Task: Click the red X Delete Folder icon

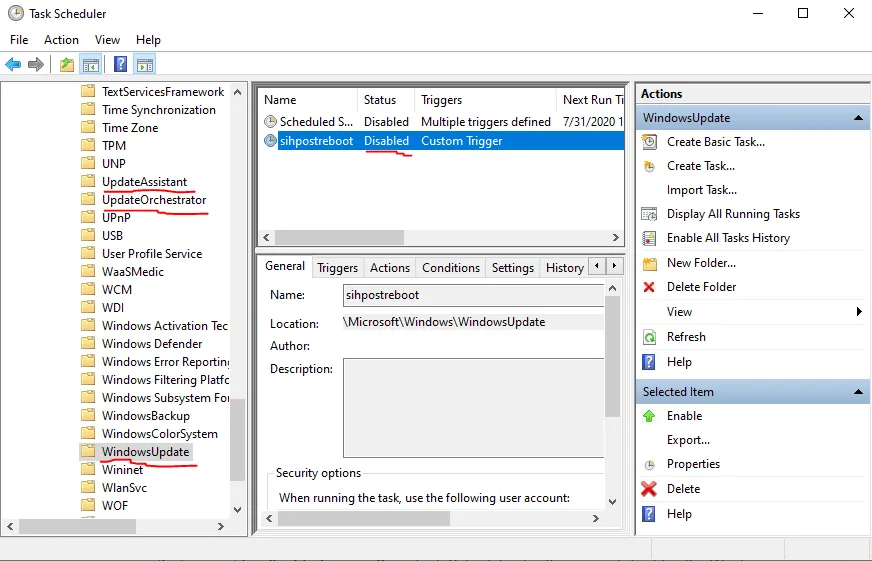Action: [648, 287]
